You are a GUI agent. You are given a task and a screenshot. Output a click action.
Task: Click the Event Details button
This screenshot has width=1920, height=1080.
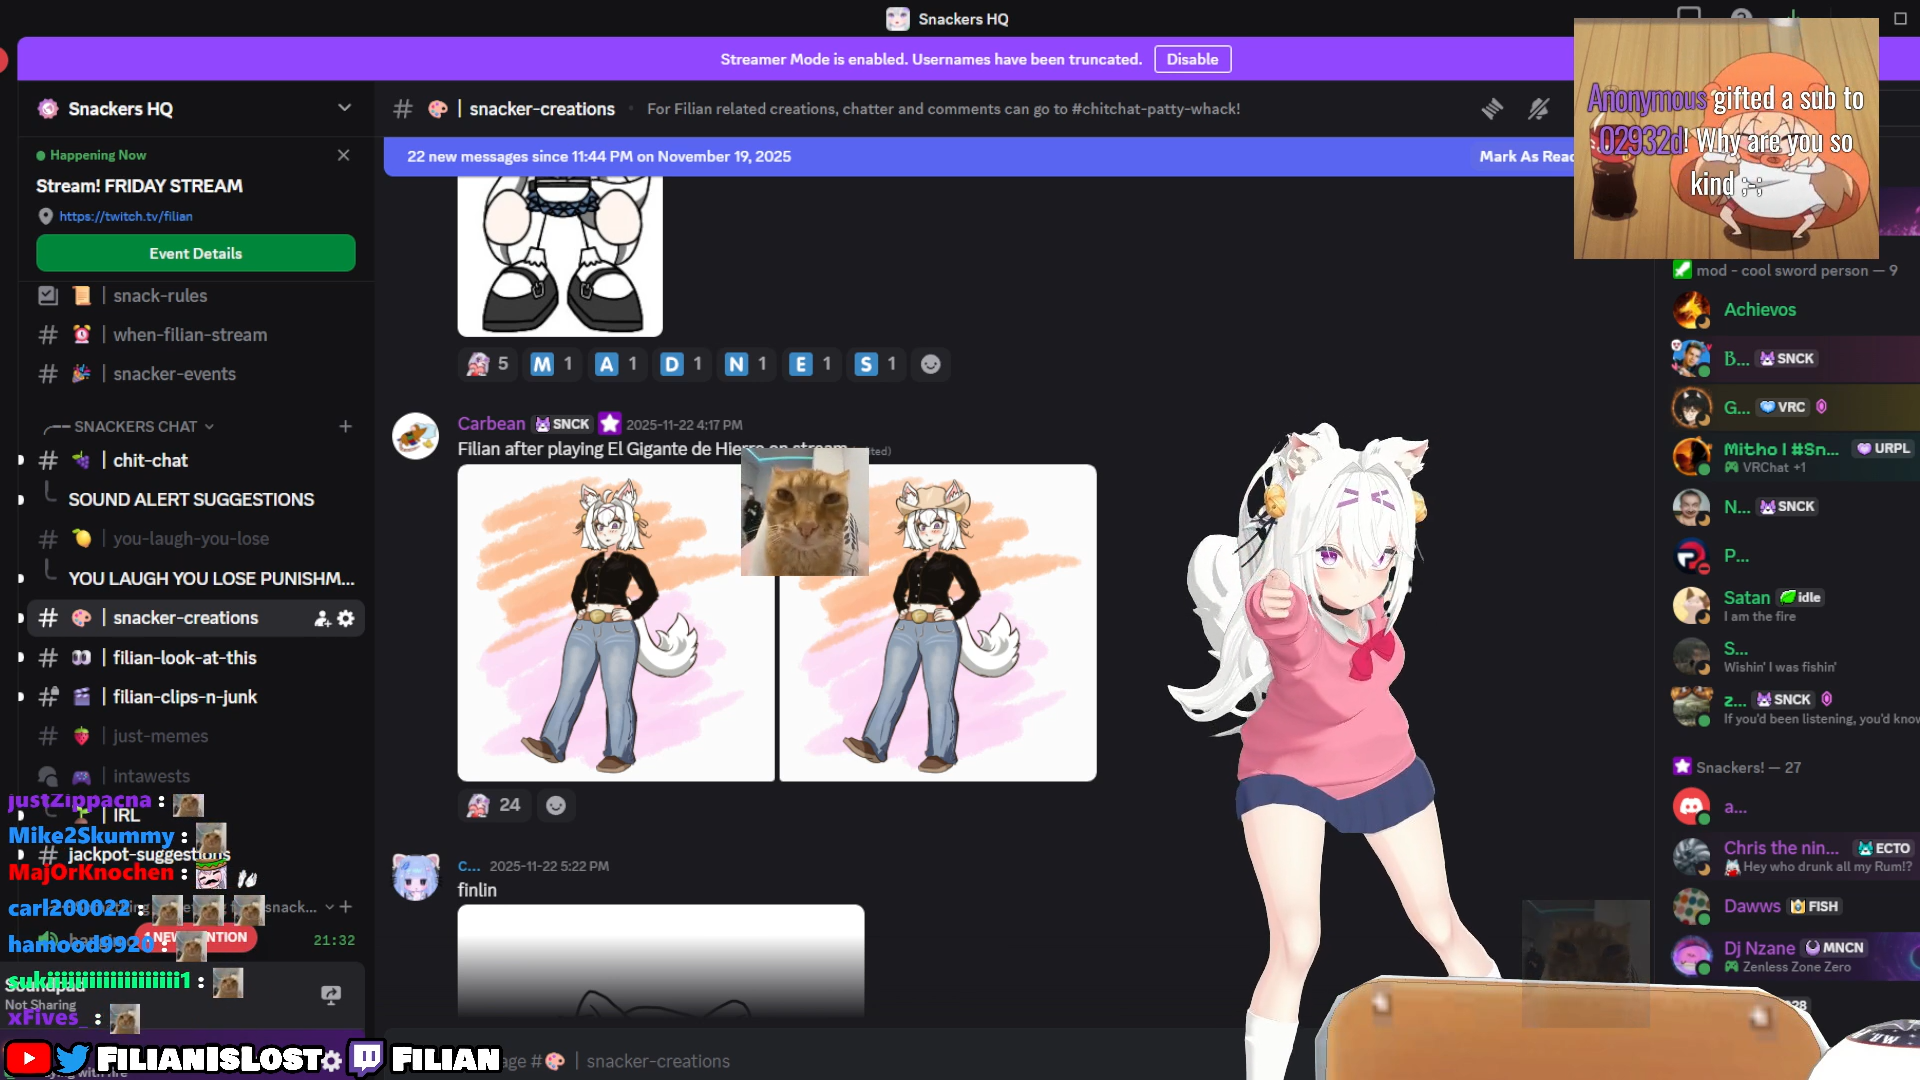(195, 254)
